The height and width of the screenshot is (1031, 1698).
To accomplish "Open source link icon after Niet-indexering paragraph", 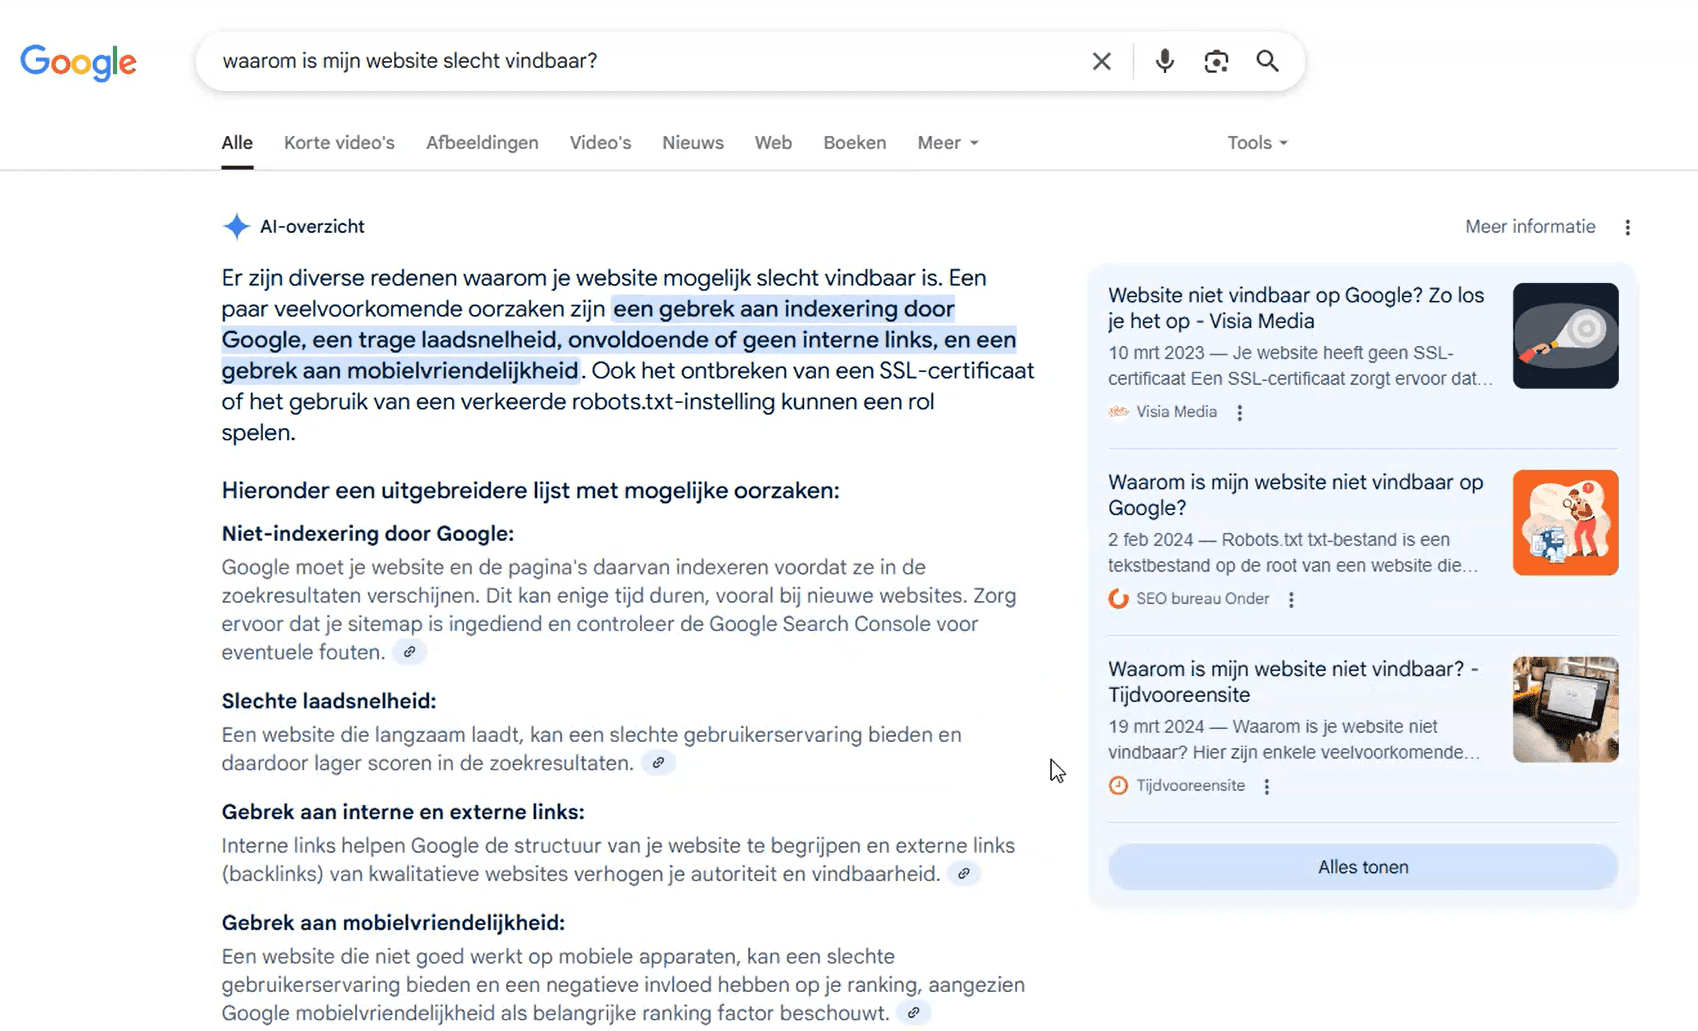I will click(409, 652).
